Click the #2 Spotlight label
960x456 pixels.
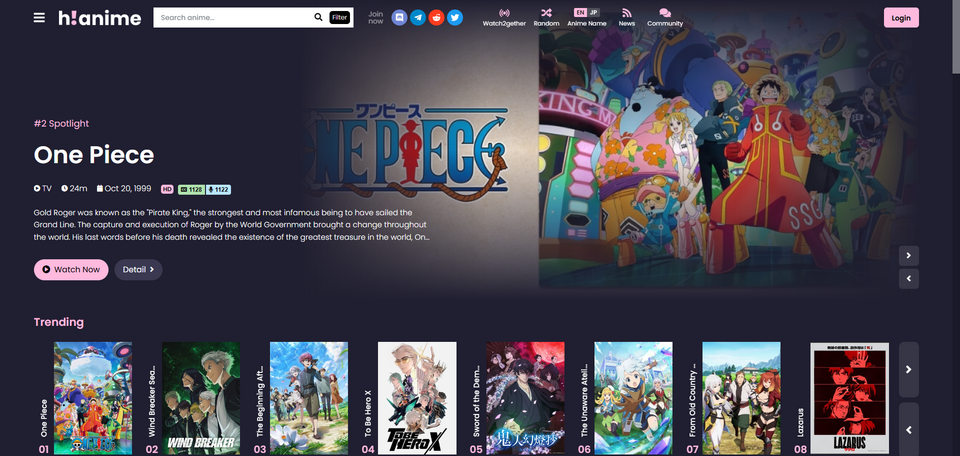pyautogui.click(x=61, y=124)
